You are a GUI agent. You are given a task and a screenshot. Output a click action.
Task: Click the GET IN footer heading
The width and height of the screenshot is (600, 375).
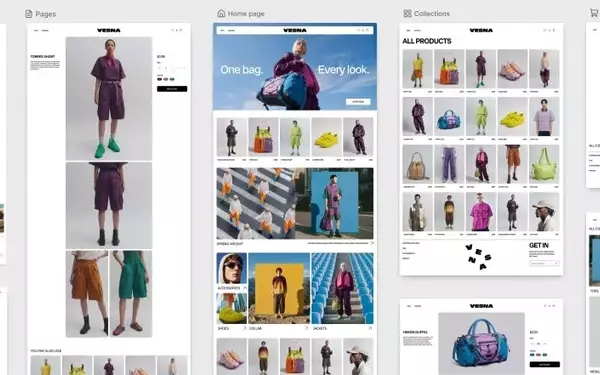pyautogui.click(x=539, y=245)
